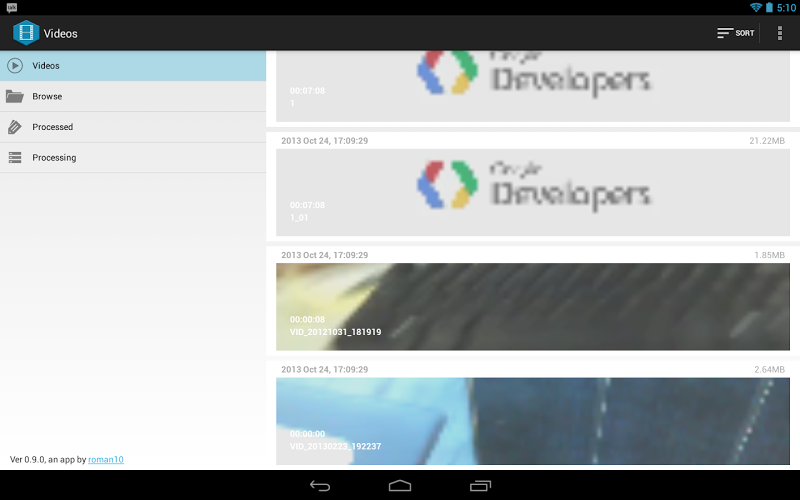Tap the 5:10 clock in status bar

[786, 8]
